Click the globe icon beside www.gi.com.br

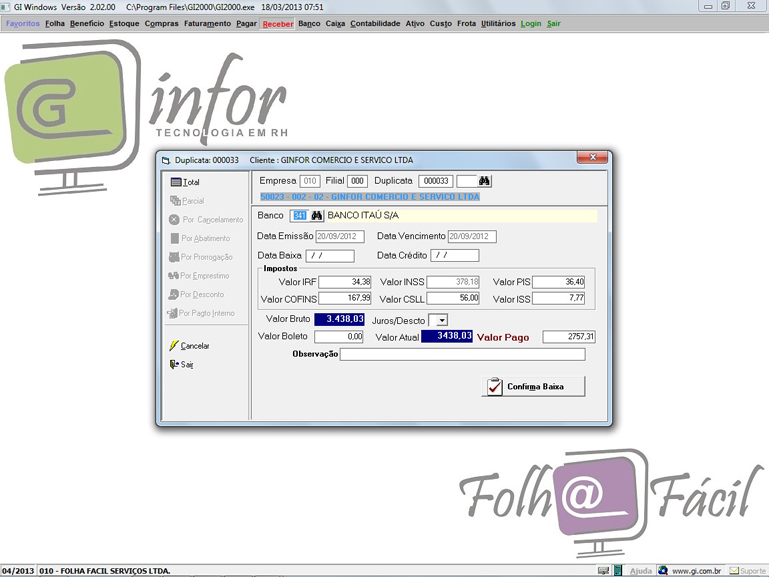point(663,571)
